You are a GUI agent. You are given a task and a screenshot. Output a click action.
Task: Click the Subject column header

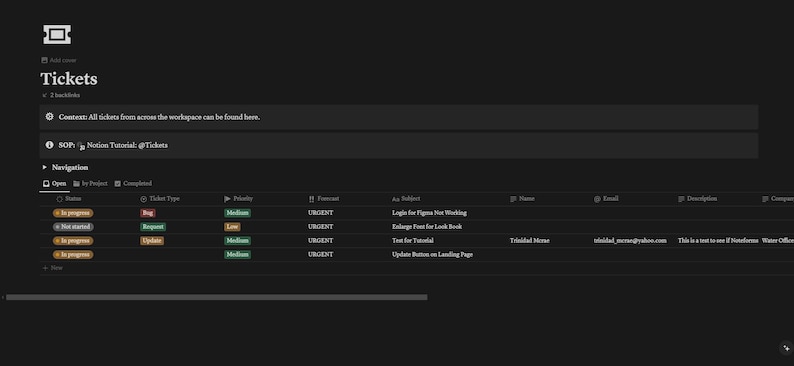(x=406, y=199)
